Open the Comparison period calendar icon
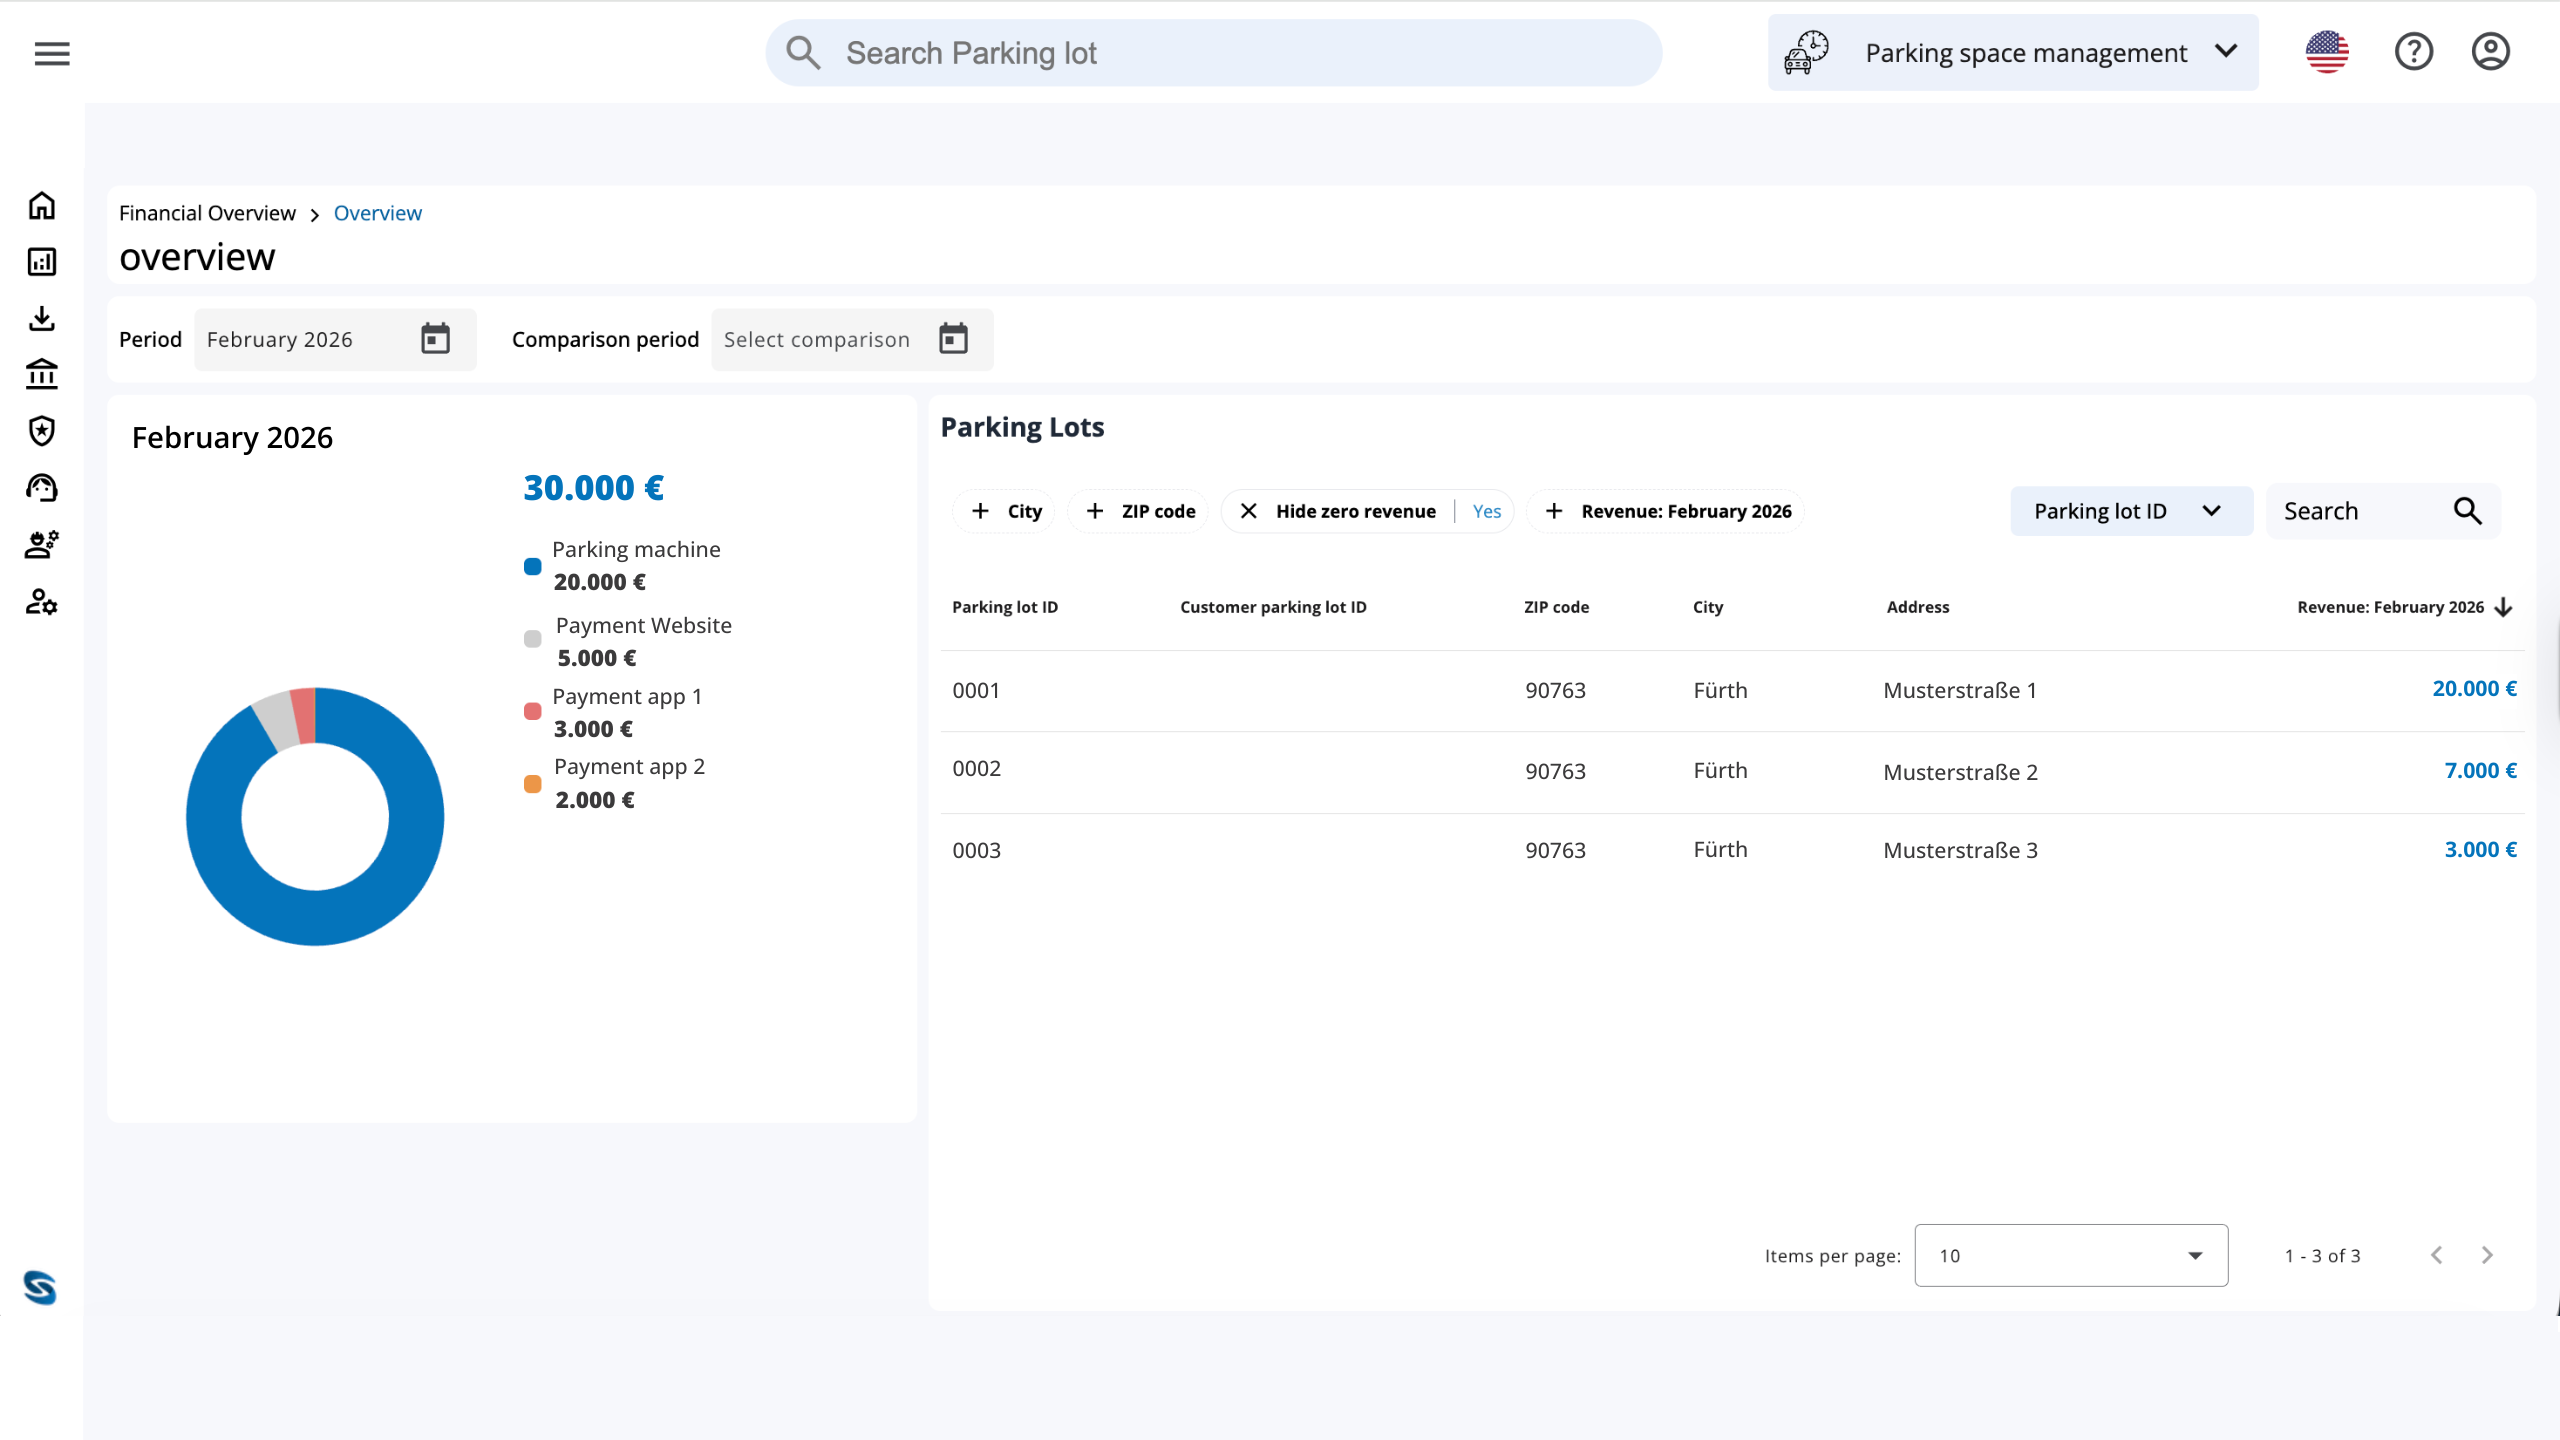The height and width of the screenshot is (1440, 2560). (954, 339)
